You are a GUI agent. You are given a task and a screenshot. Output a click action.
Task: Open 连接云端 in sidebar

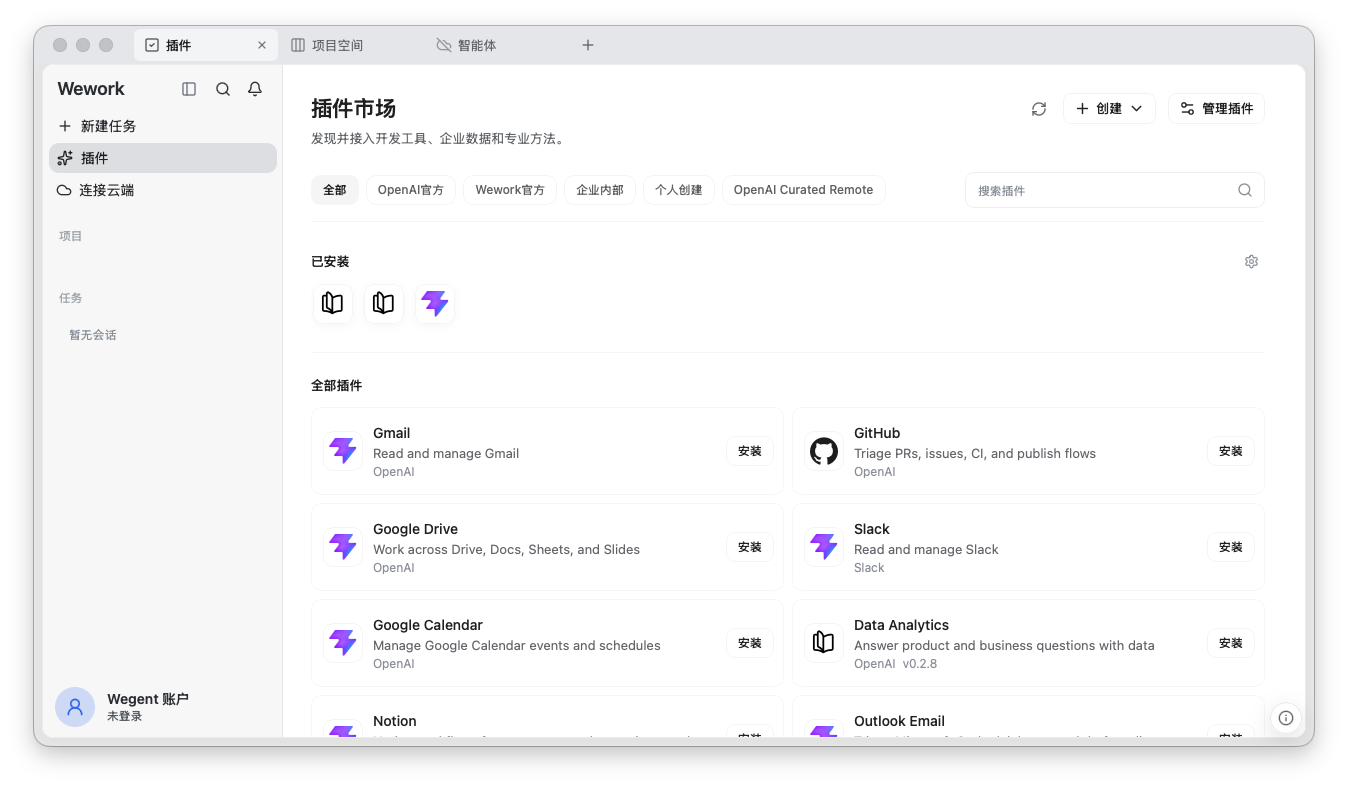tap(163, 190)
